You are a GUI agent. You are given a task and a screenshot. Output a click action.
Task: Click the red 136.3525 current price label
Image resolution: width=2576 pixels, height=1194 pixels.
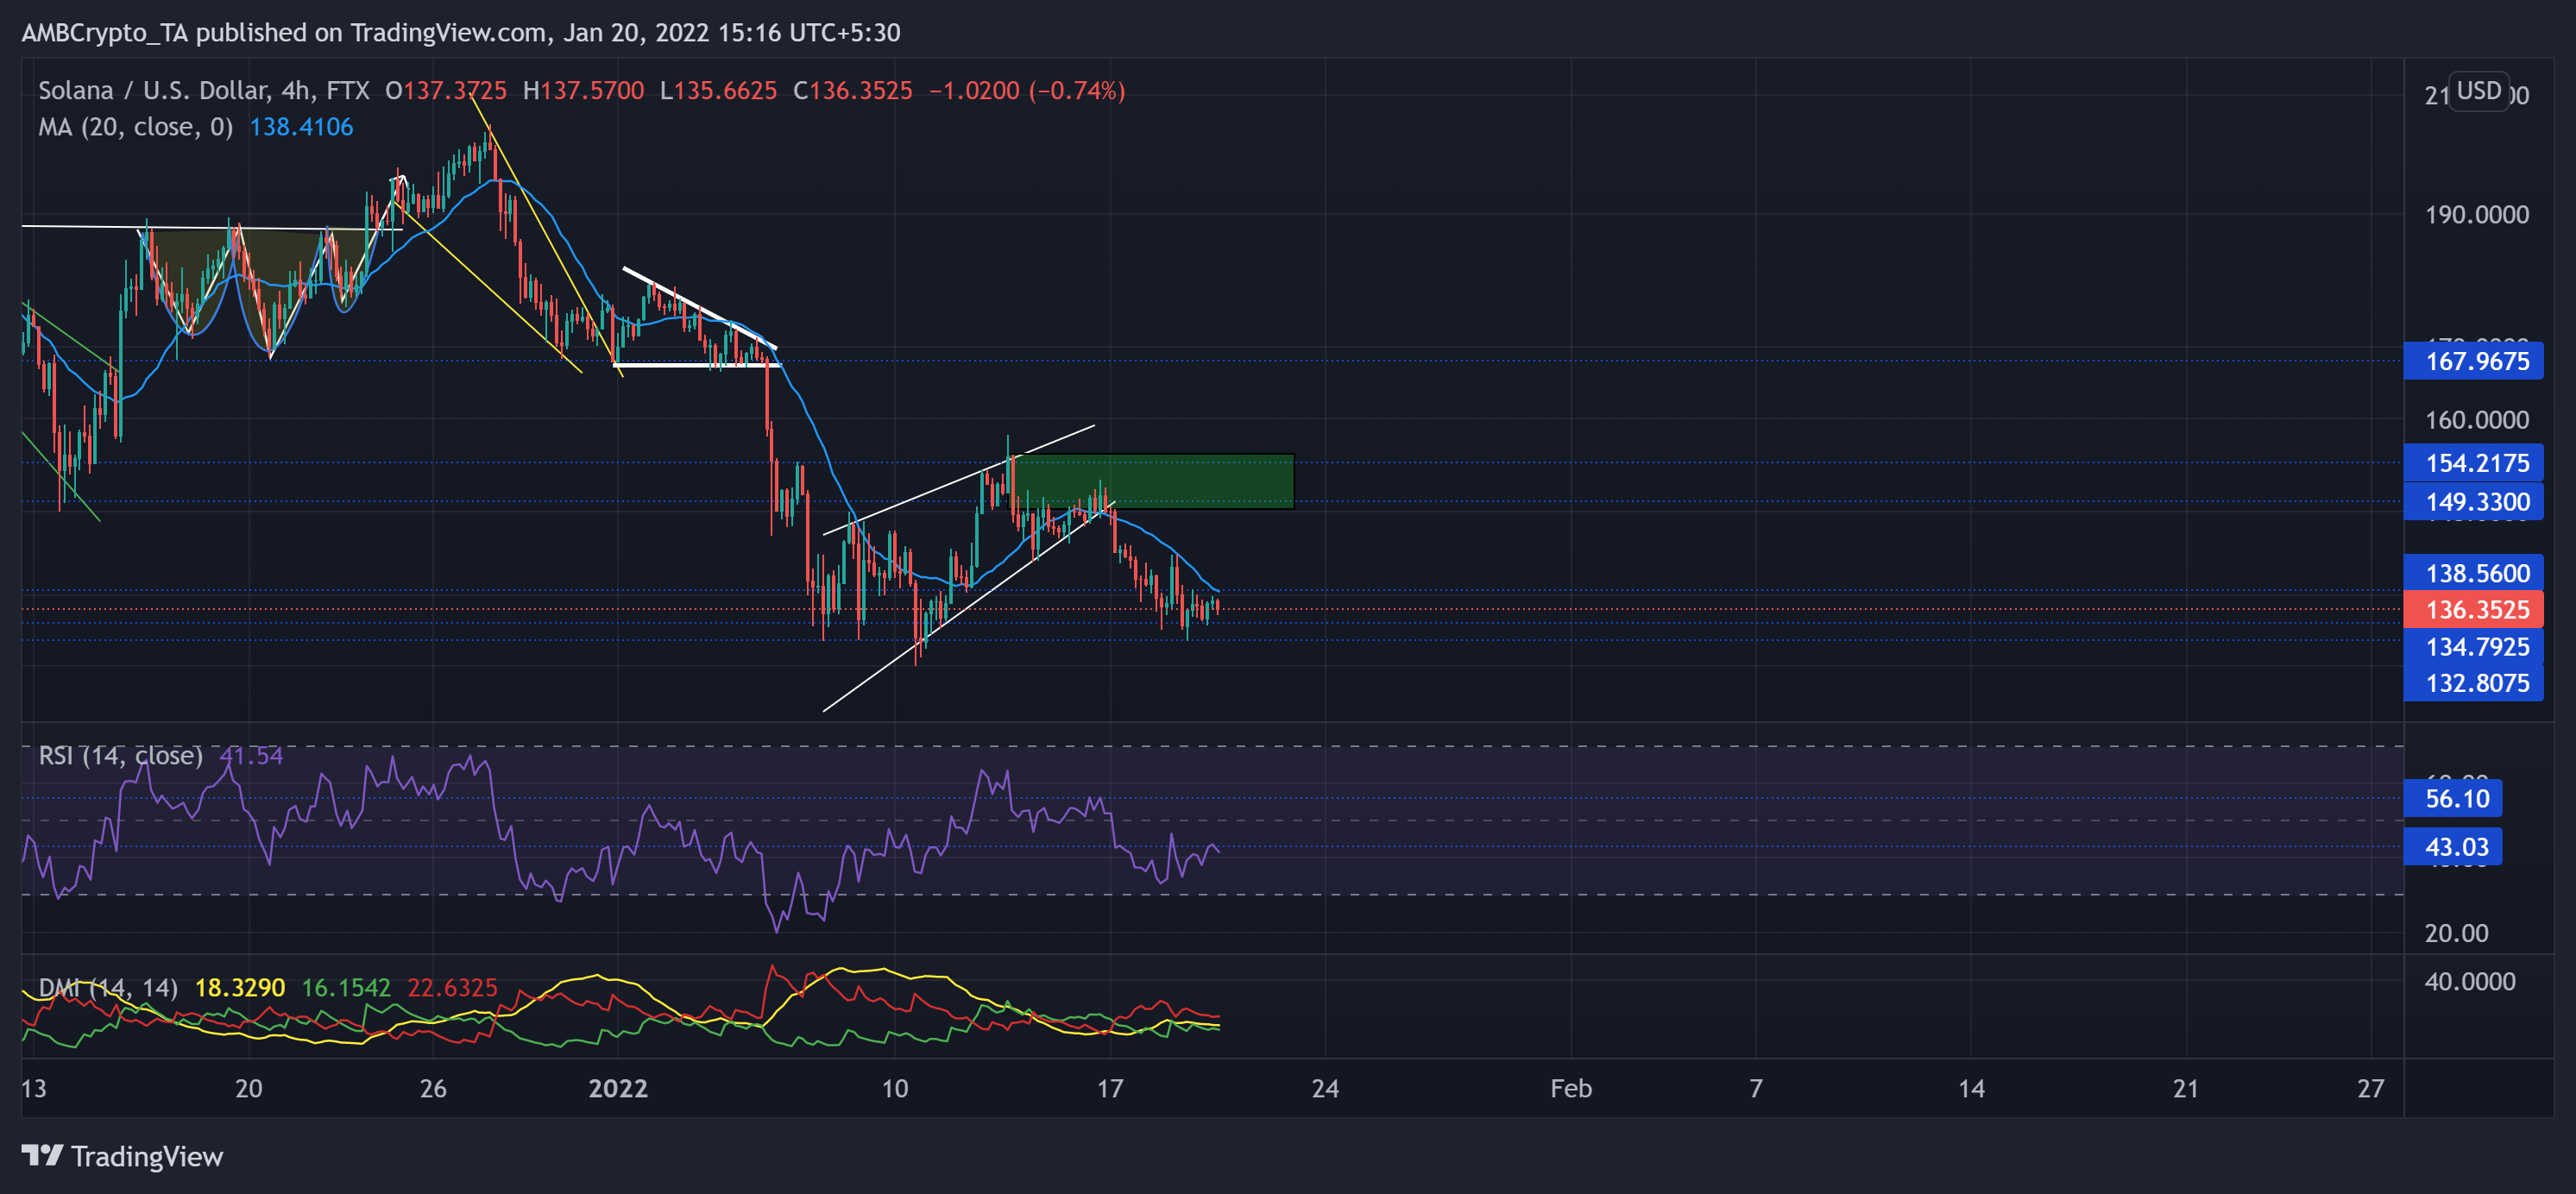tap(2473, 609)
